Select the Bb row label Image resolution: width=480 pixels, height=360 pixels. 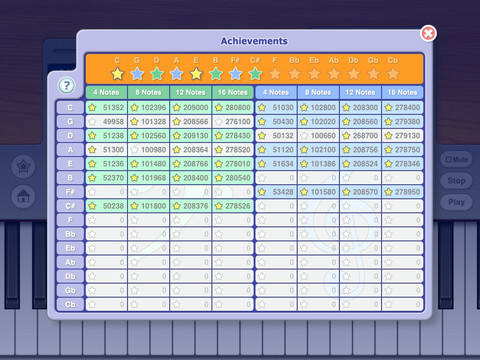(x=70, y=234)
